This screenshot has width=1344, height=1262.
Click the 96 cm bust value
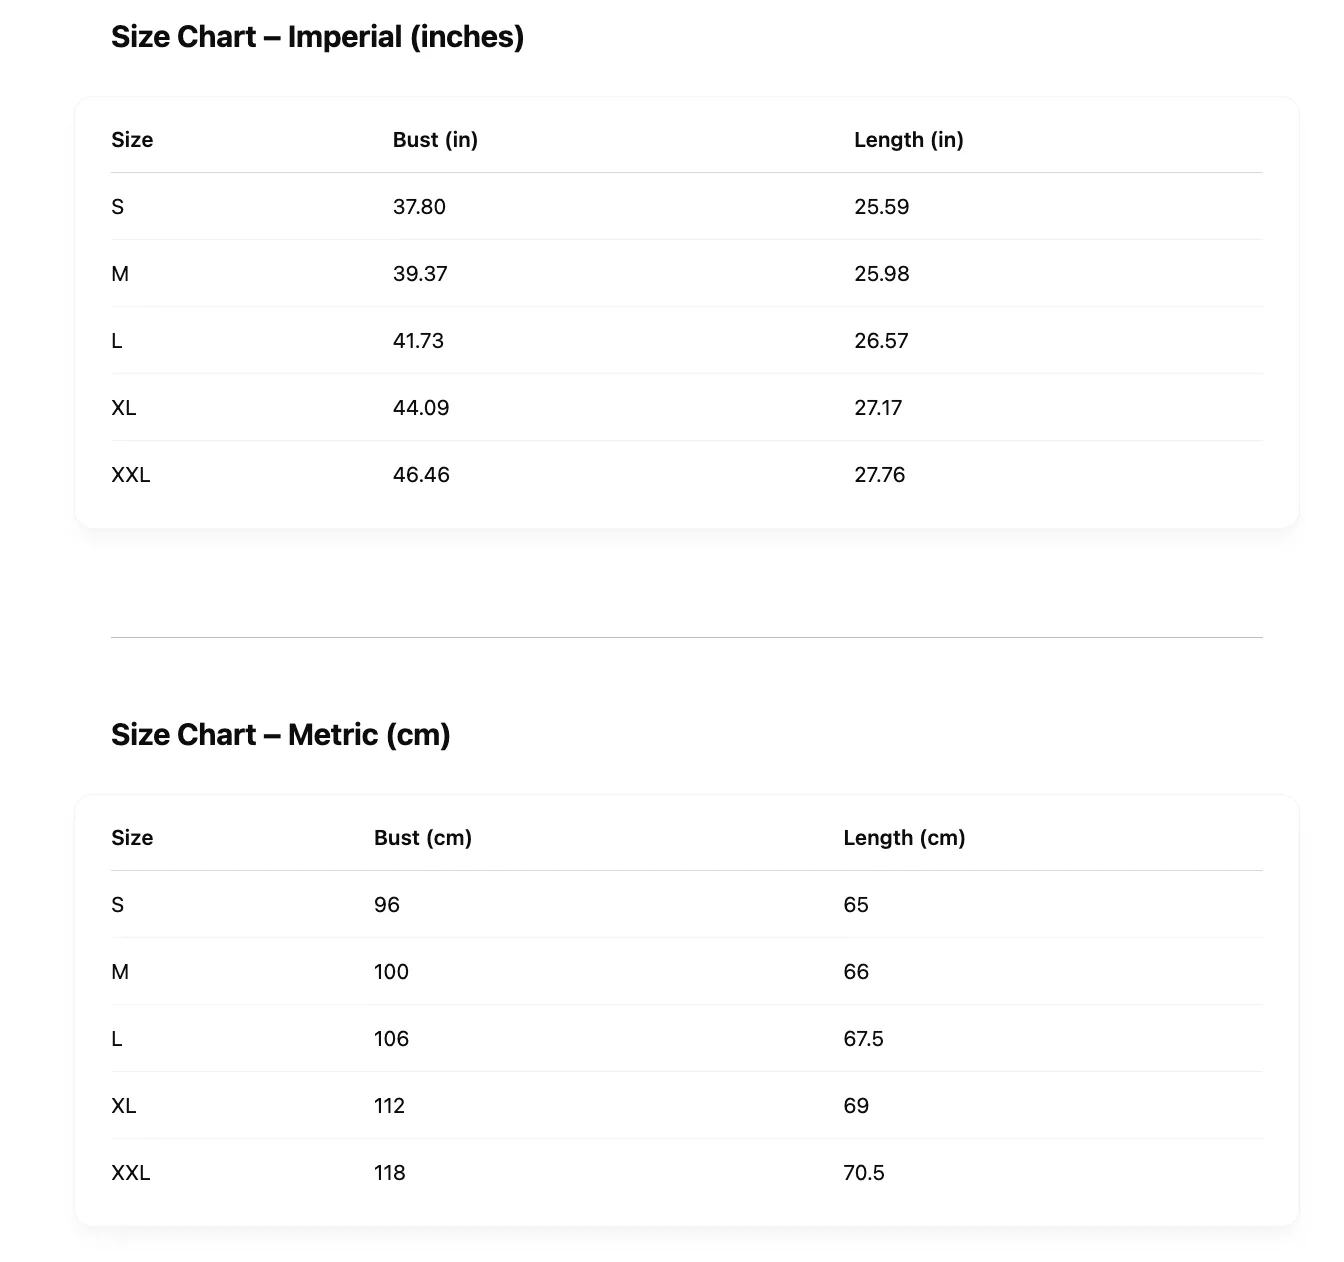click(387, 905)
